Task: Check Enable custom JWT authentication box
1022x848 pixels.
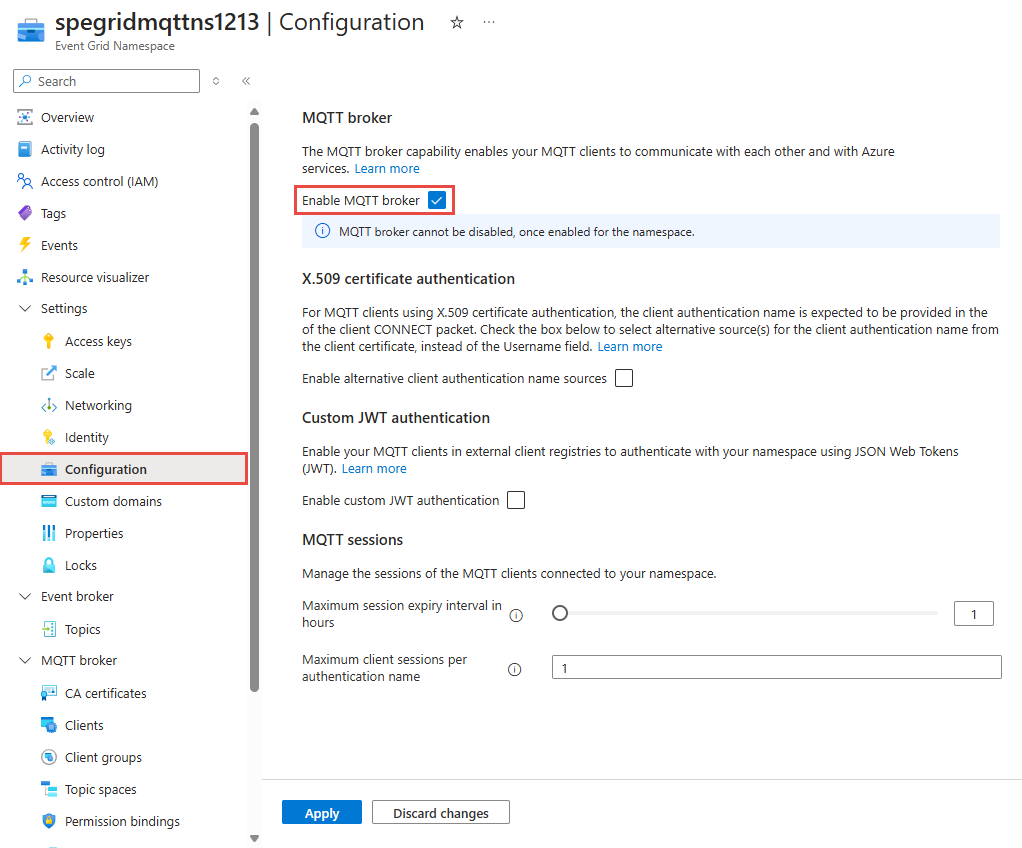Action: 516,500
